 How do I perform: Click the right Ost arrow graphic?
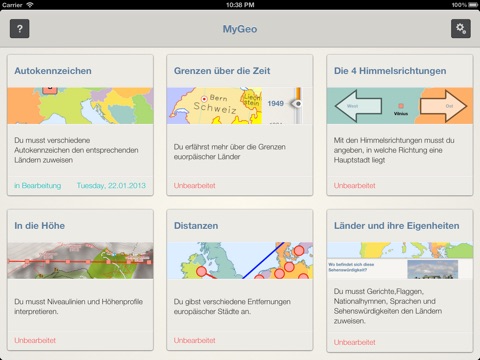(x=443, y=106)
